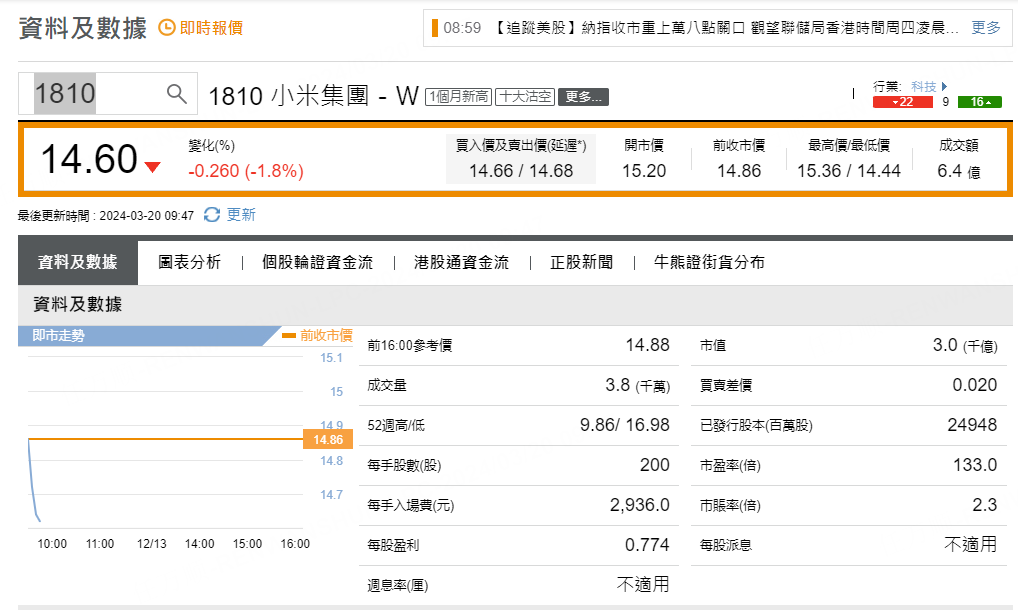Screen dimensions: 1018x610
Task: Click the 10:00 time axis label
Action: [52, 544]
